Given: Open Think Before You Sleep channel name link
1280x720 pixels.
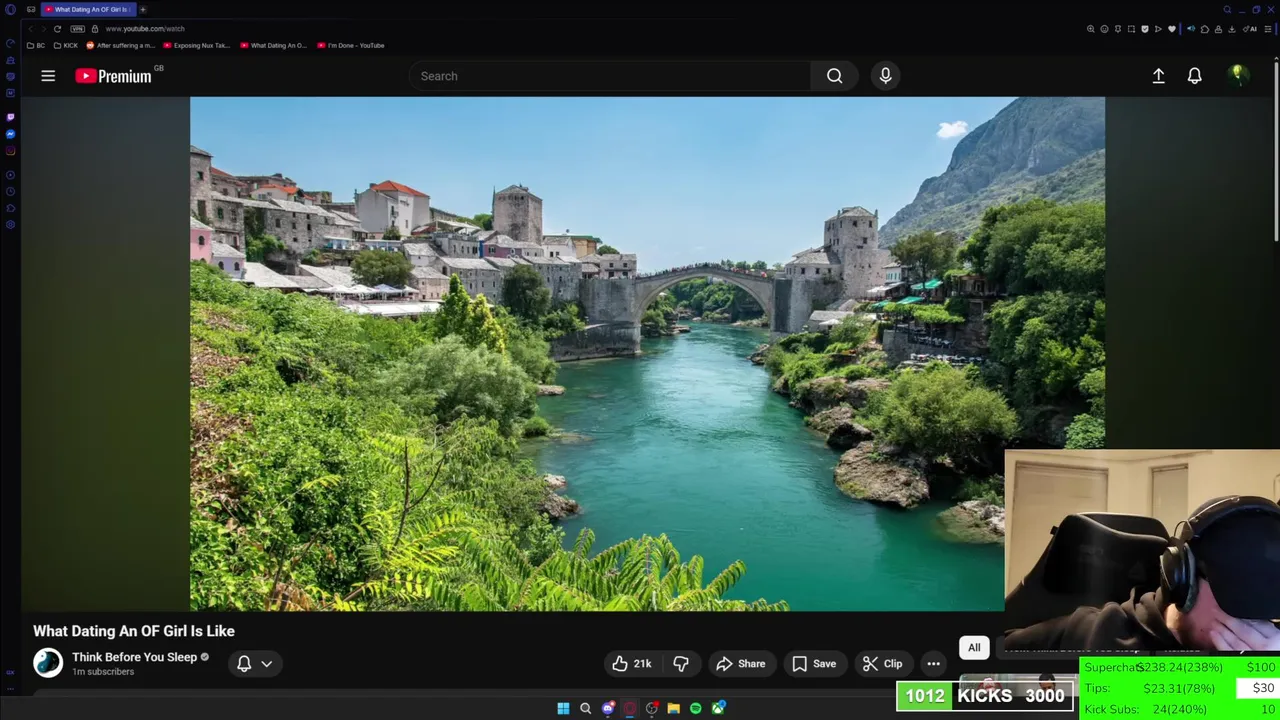Looking at the screenshot, I should pyautogui.click(x=134, y=657).
